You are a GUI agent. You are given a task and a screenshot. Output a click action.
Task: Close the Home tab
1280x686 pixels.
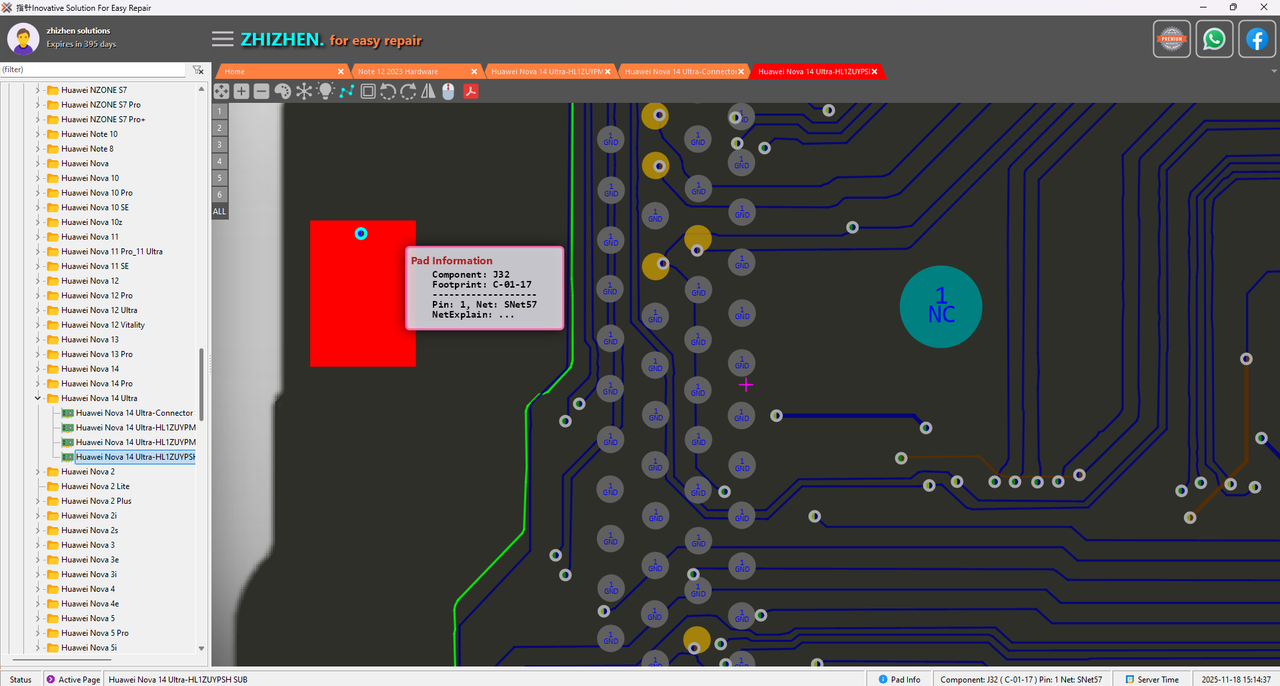341,72
